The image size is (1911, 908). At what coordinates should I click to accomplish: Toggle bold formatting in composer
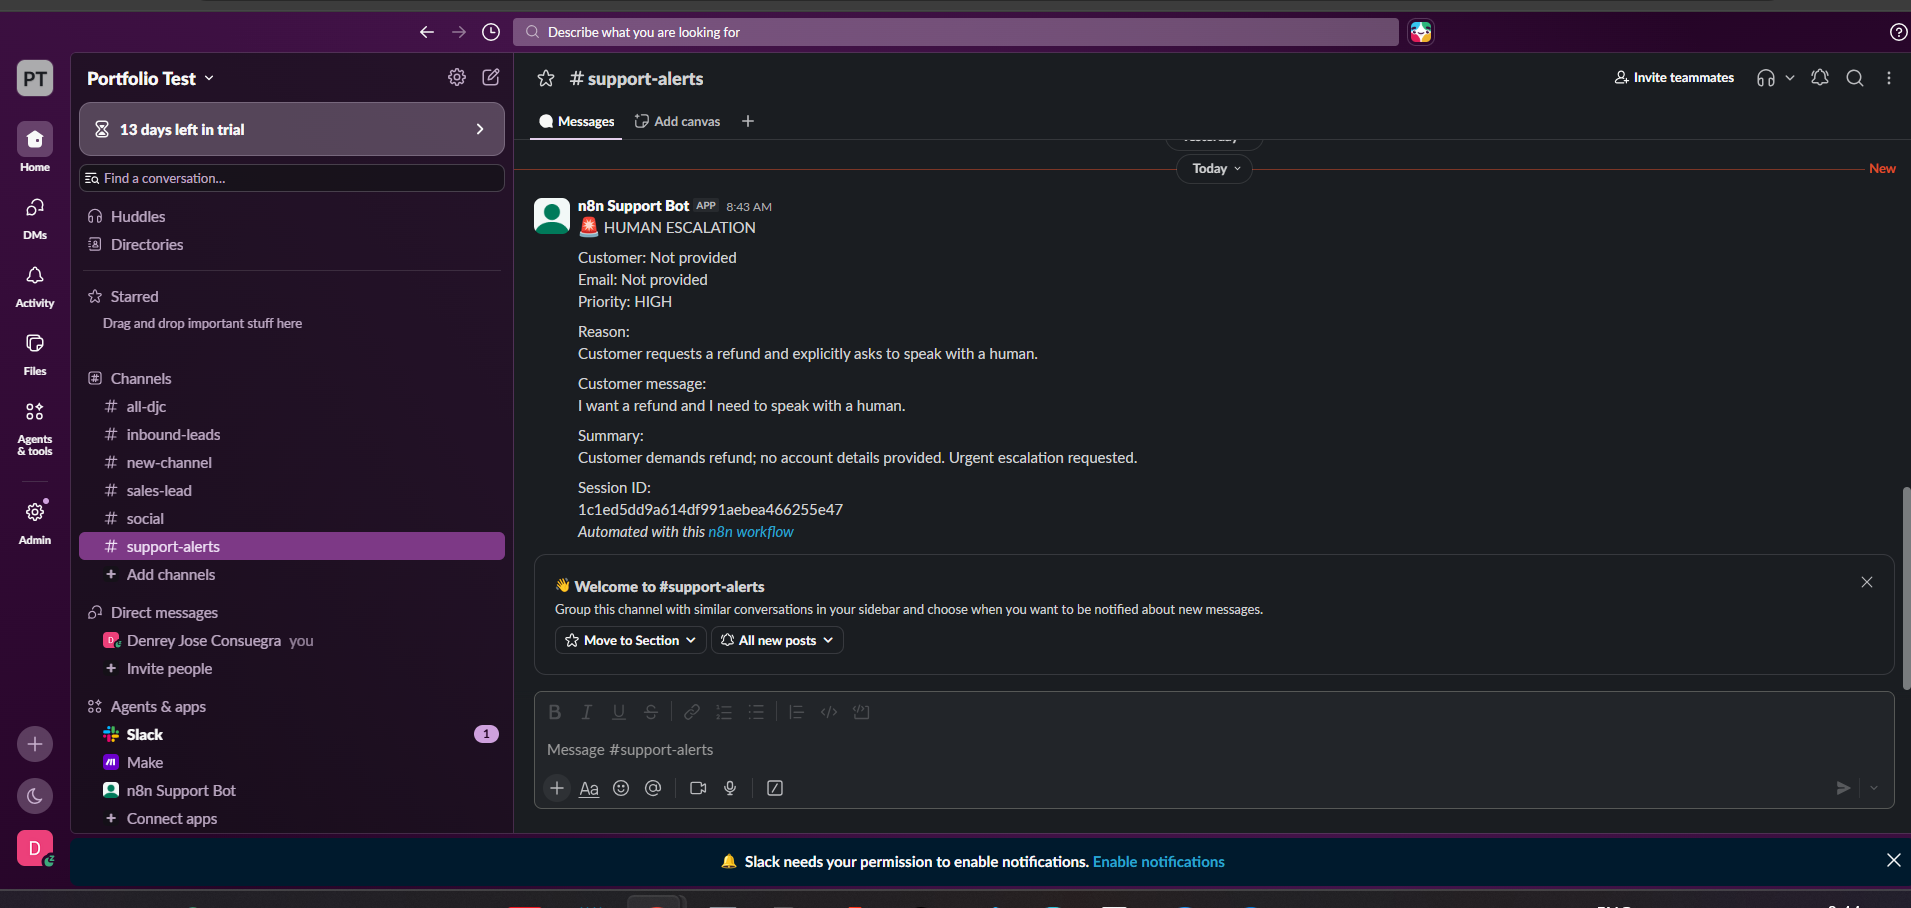[x=555, y=712]
